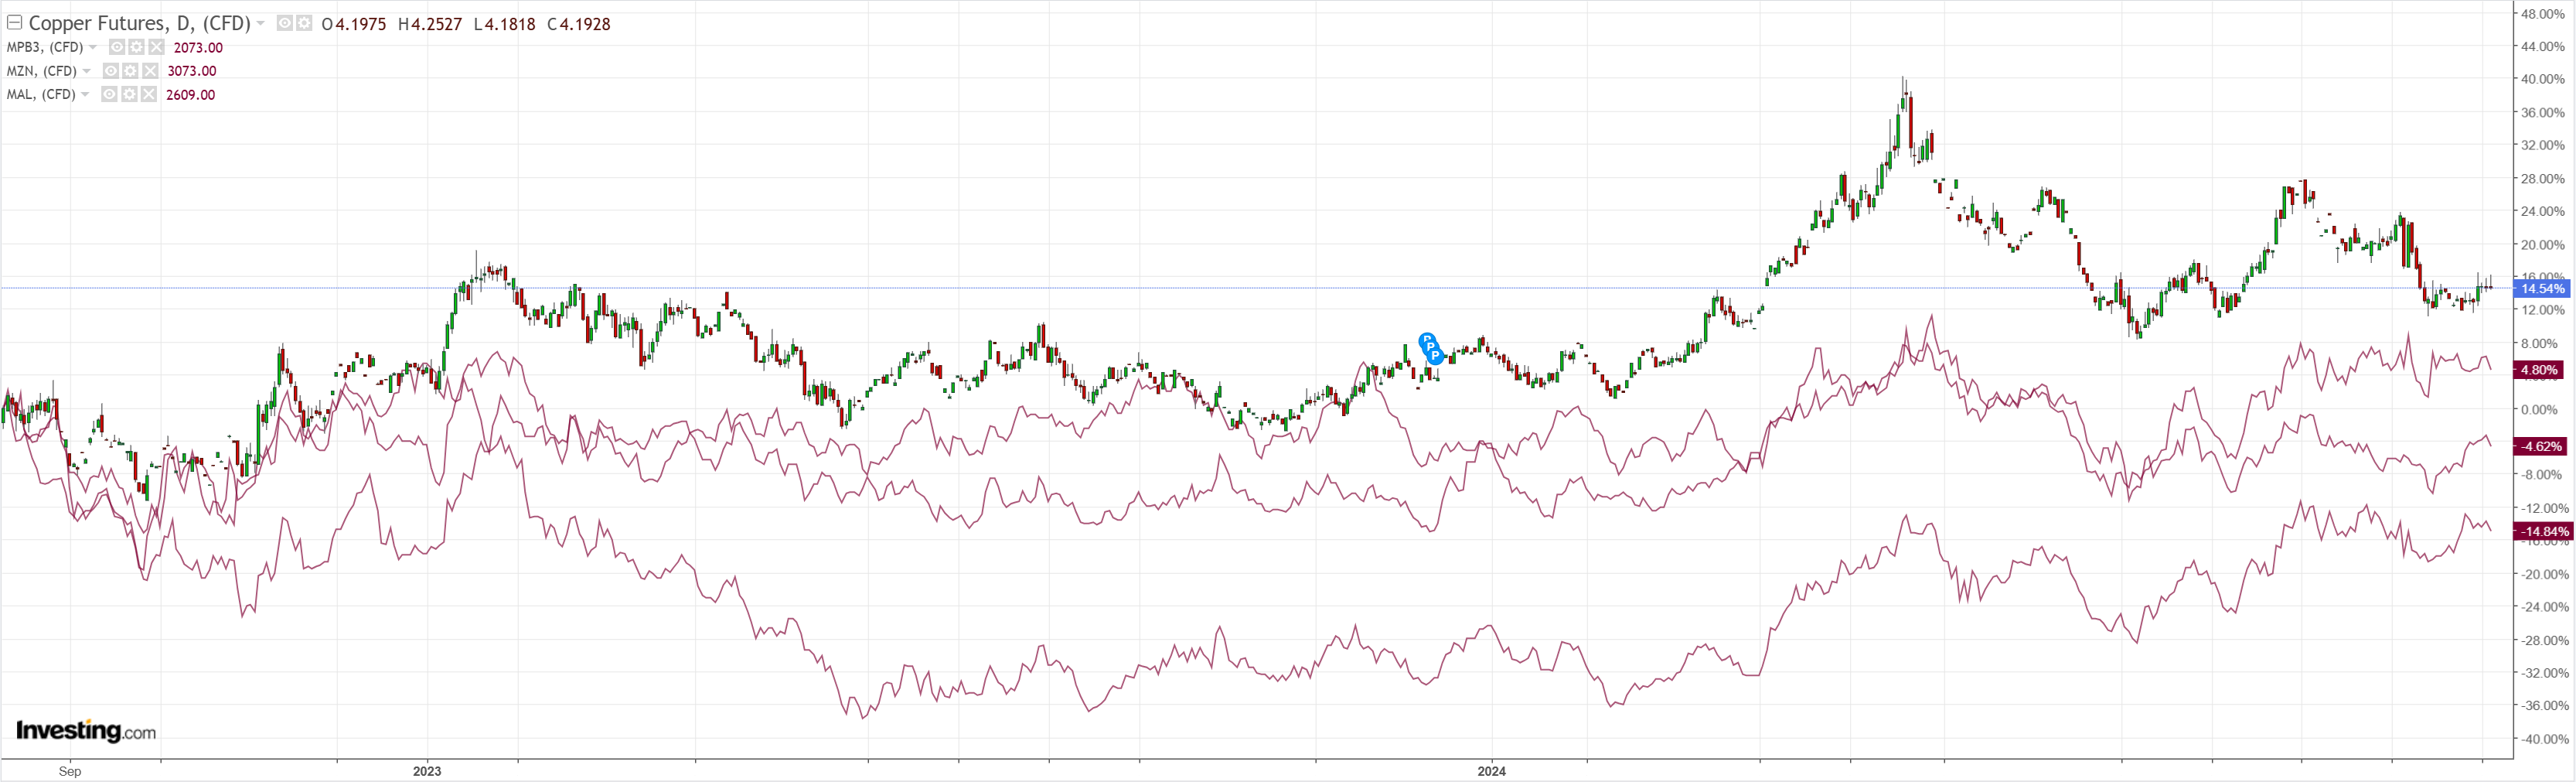
Task: Click the 4.80% series axis label
Action: coord(2539,370)
